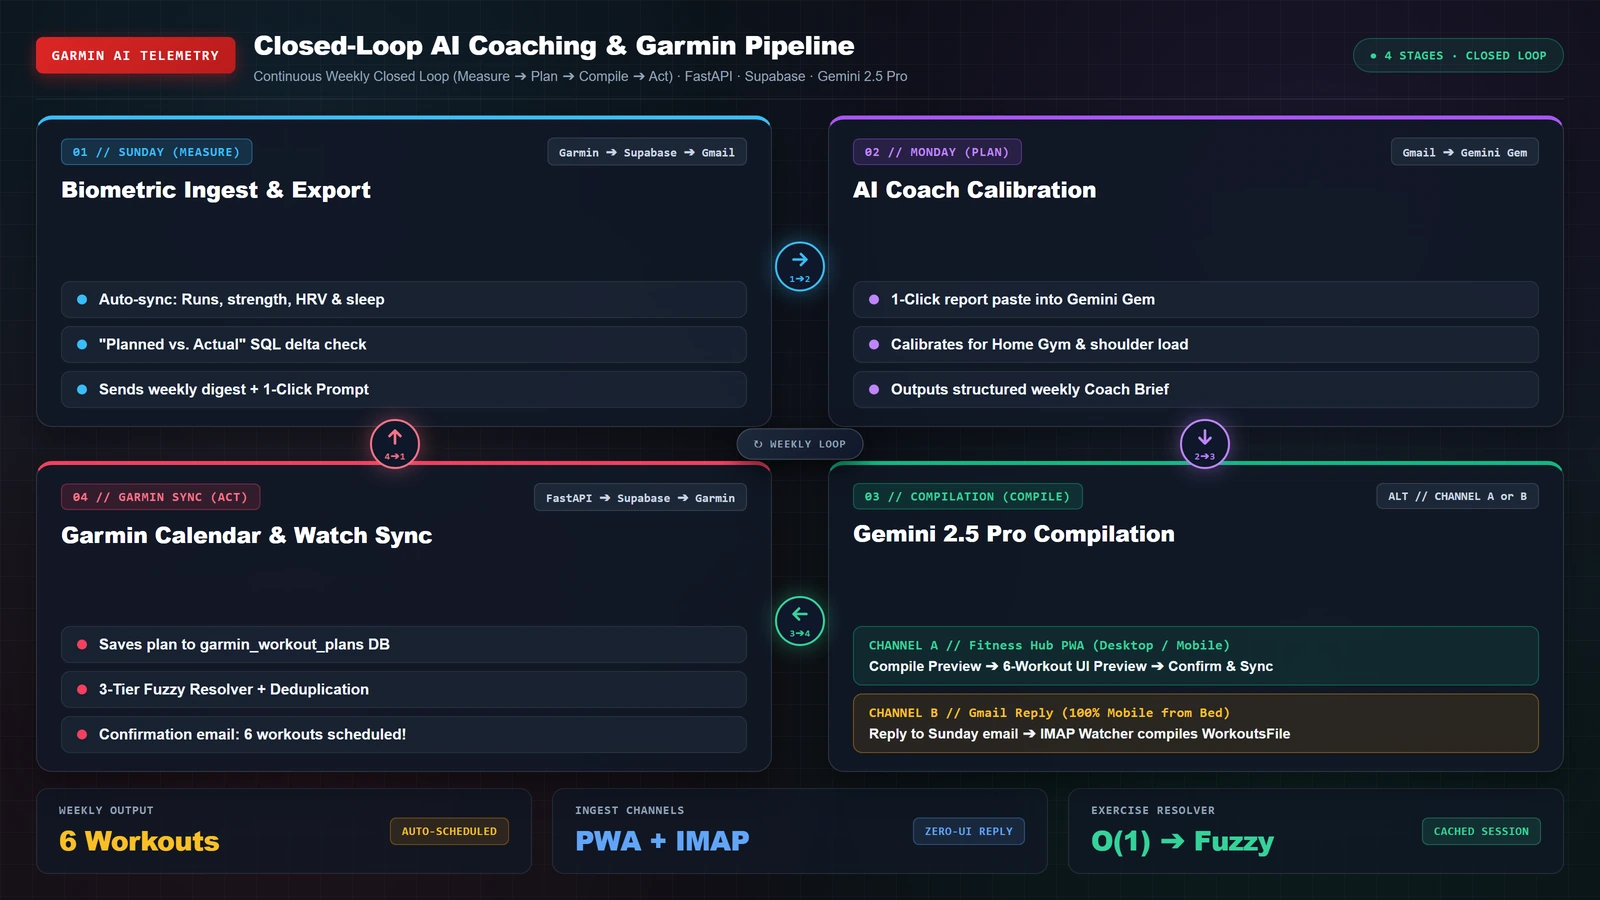The height and width of the screenshot is (900, 1600).
Task: Click Confirmation email: 6 workouts scheduled row
Action: [x=404, y=734]
